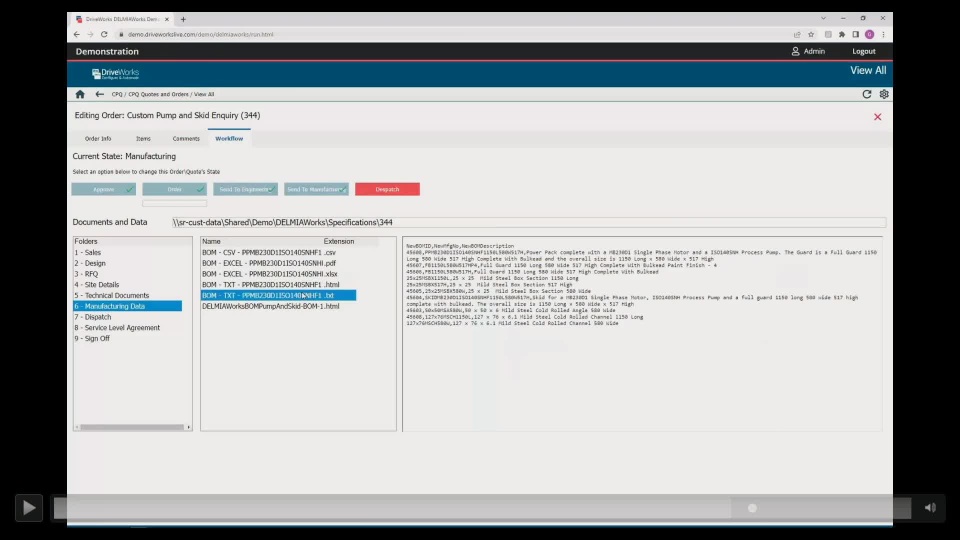Click the video volume speaker icon

click(x=930, y=508)
